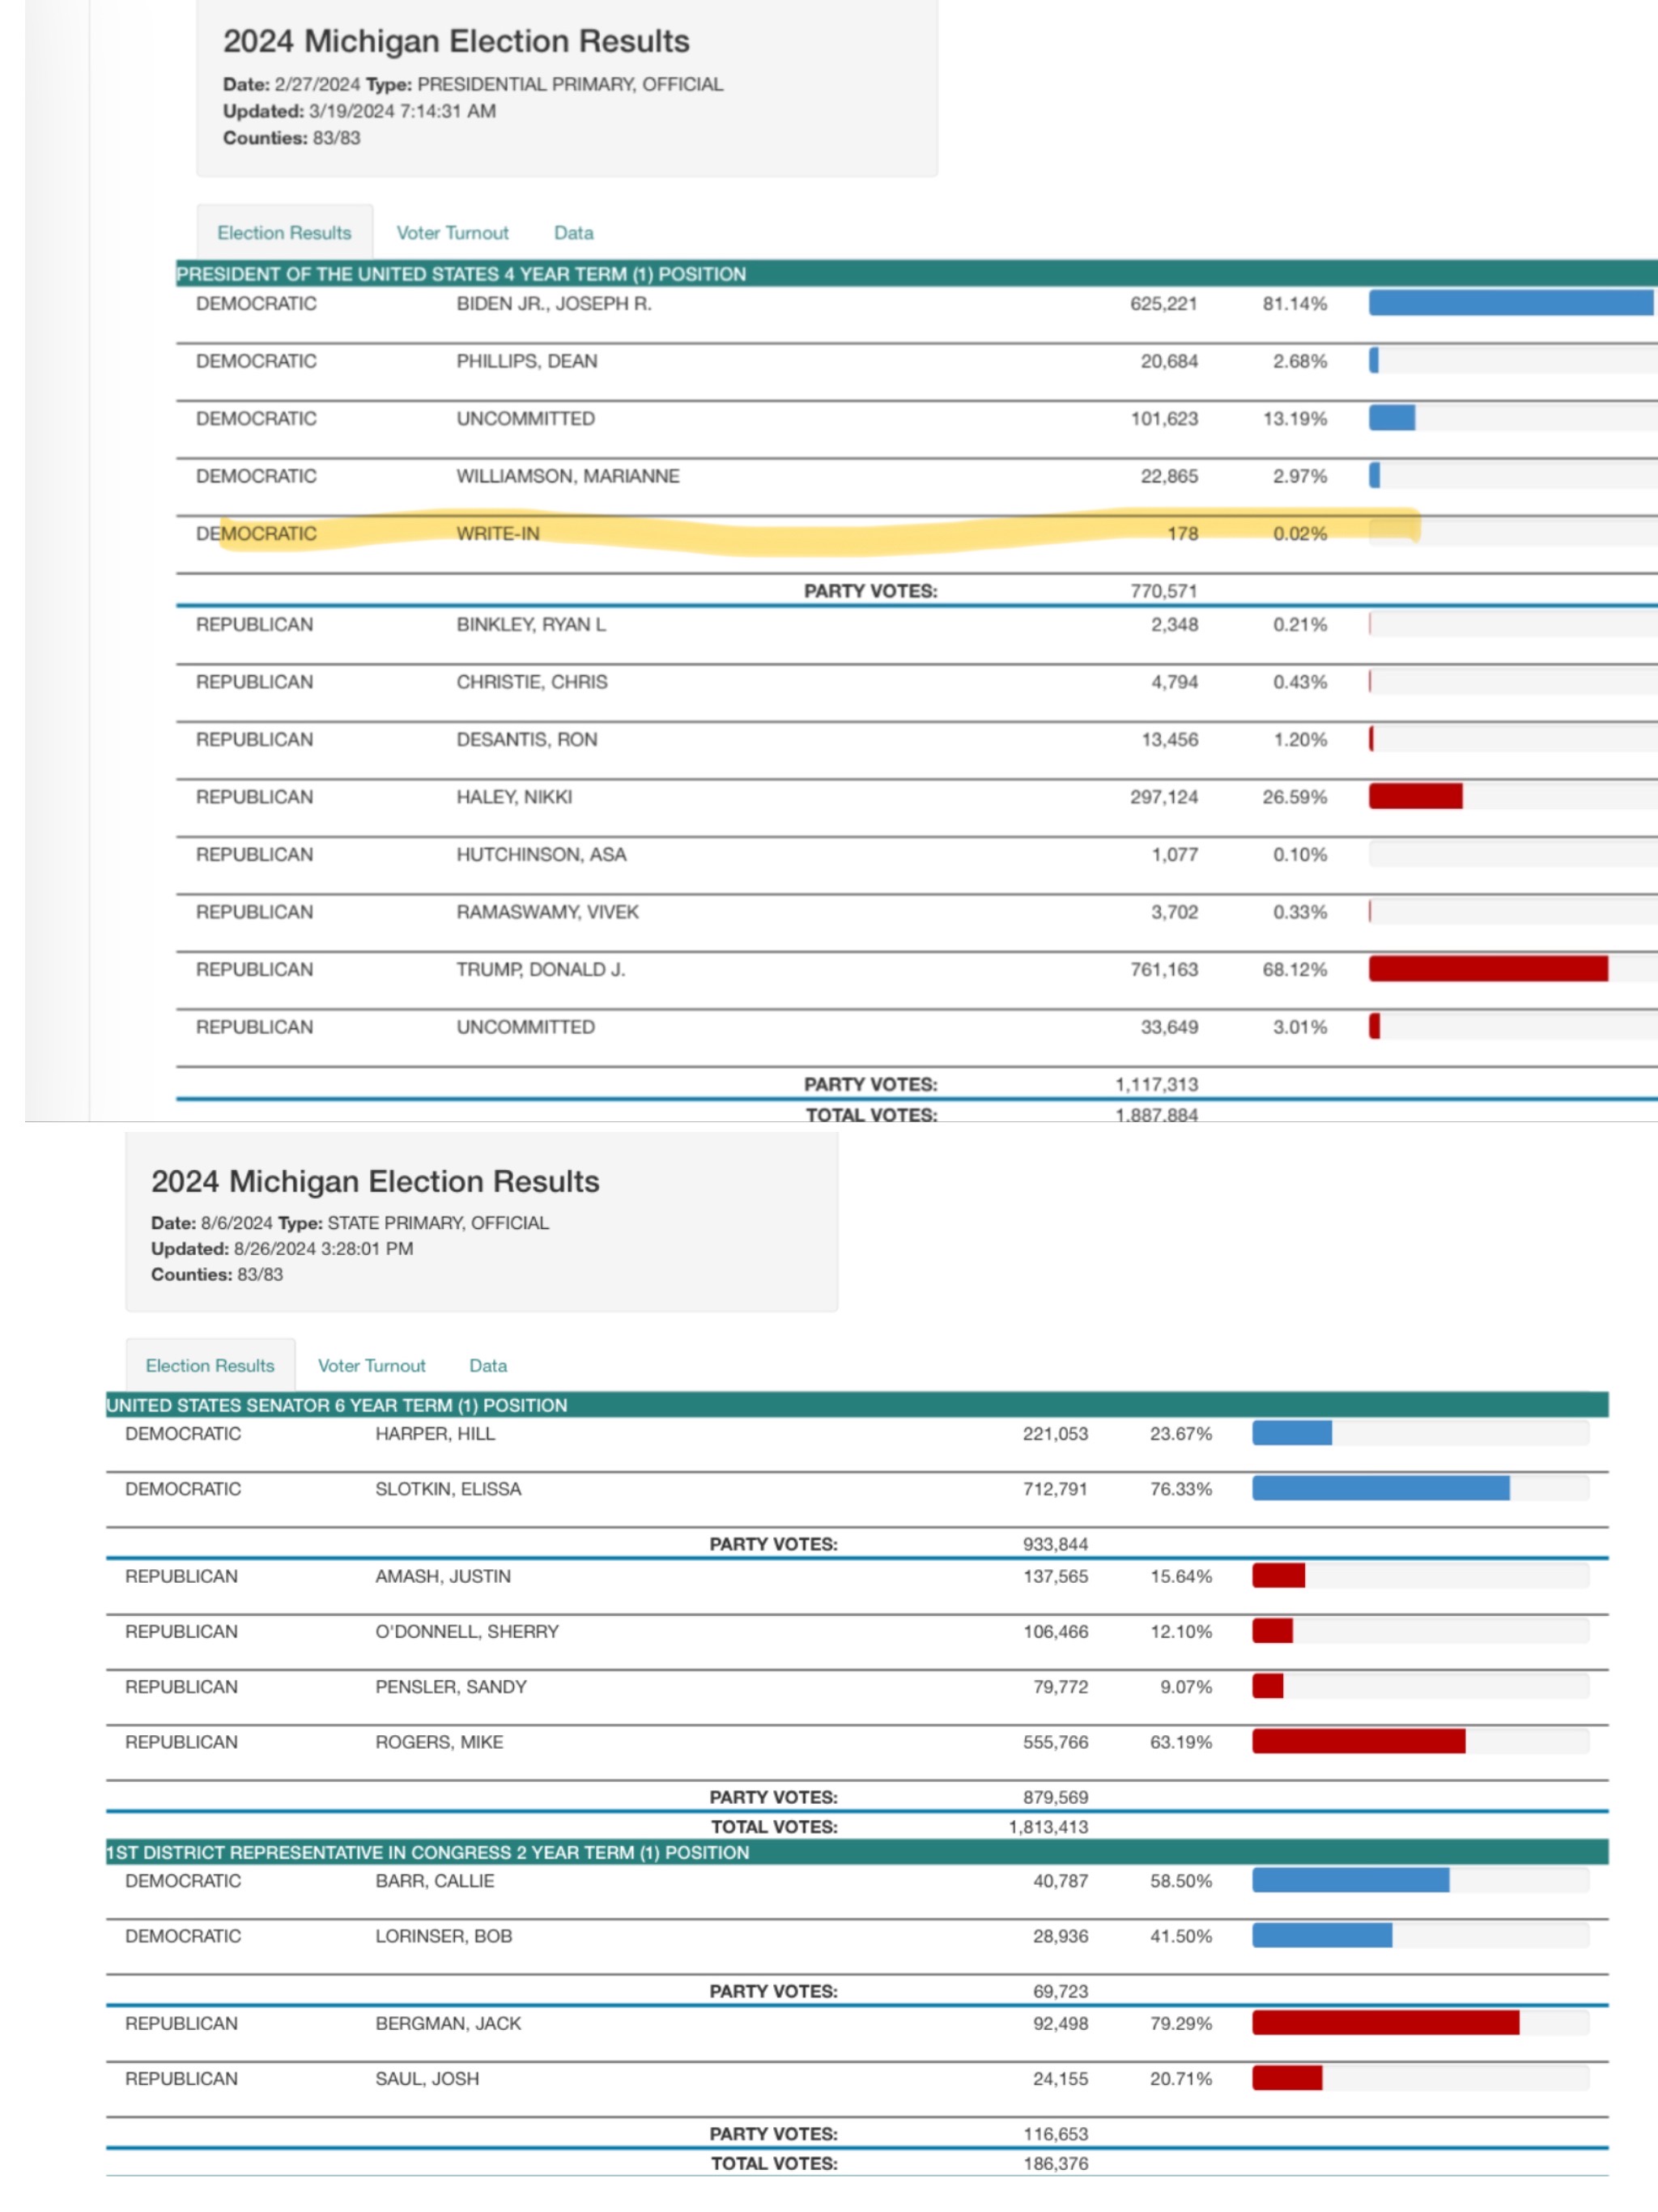Click the Barr, Callie percentage bar
Viewport: 1658px width, 2212px height.
tap(1350, 1880)
